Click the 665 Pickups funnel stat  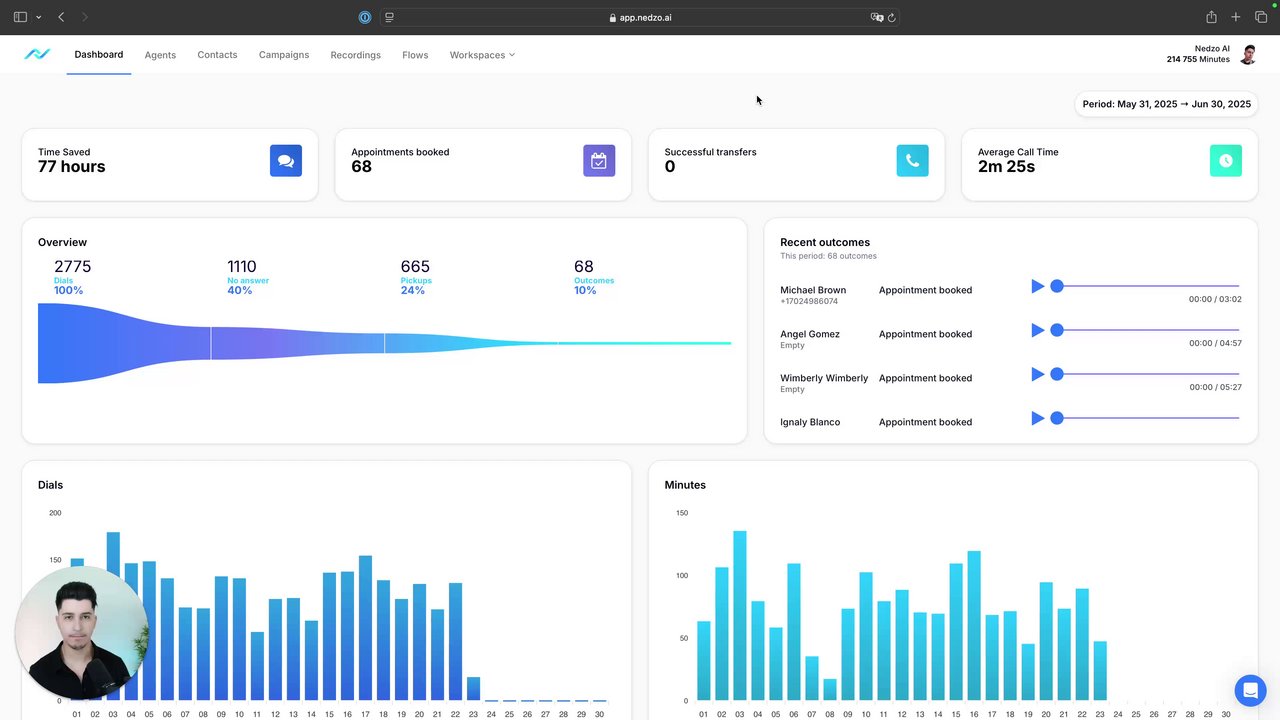click(x=416, y=277)
